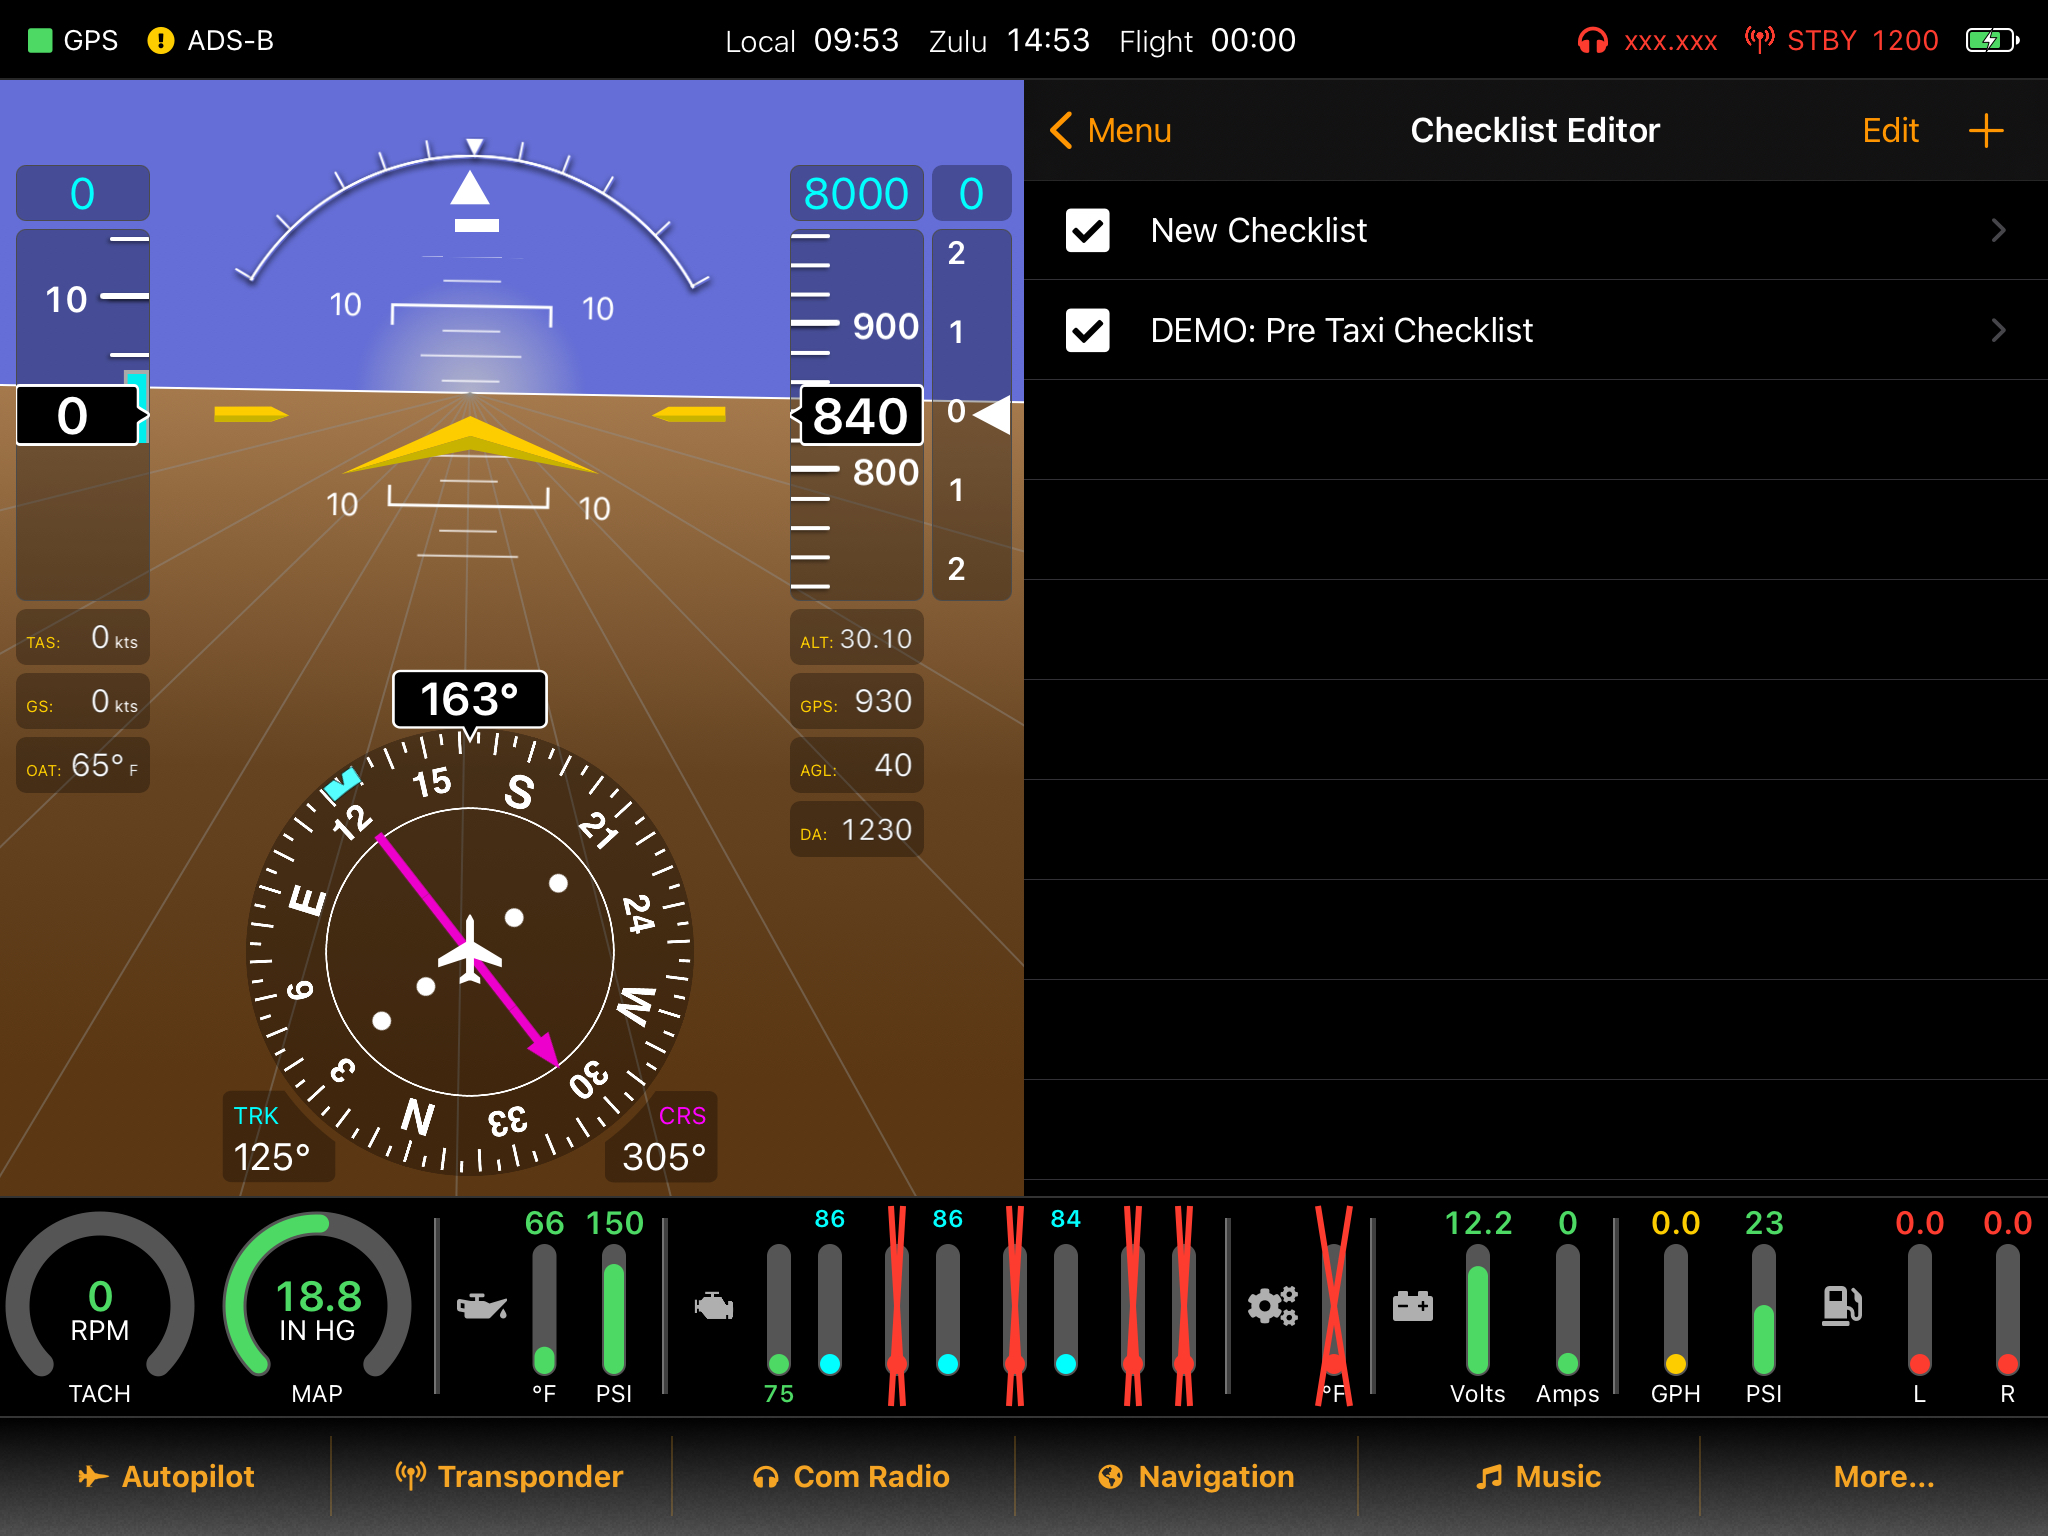
Task: Switch to the Navigation tab
Action: (1196, 1476)
